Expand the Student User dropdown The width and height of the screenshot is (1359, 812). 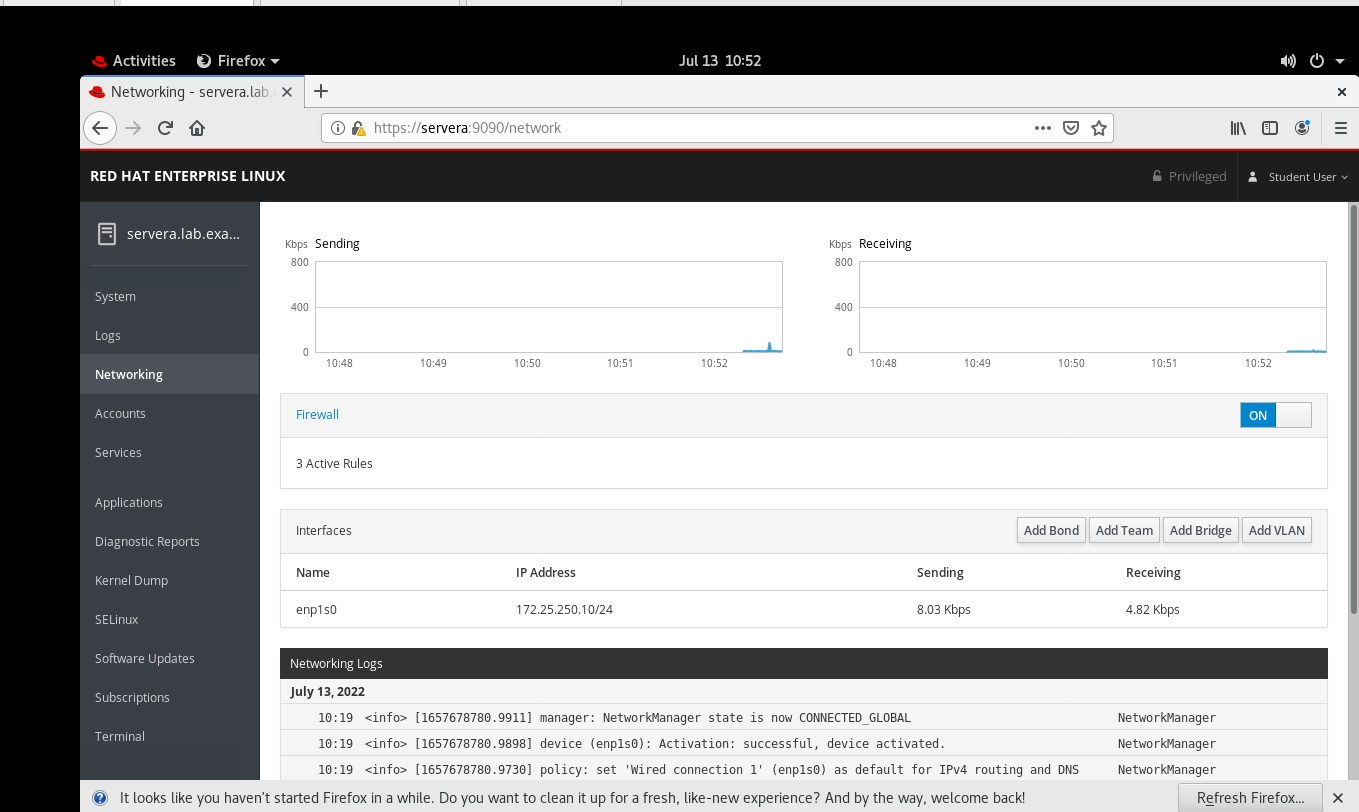coord(1299,177)
